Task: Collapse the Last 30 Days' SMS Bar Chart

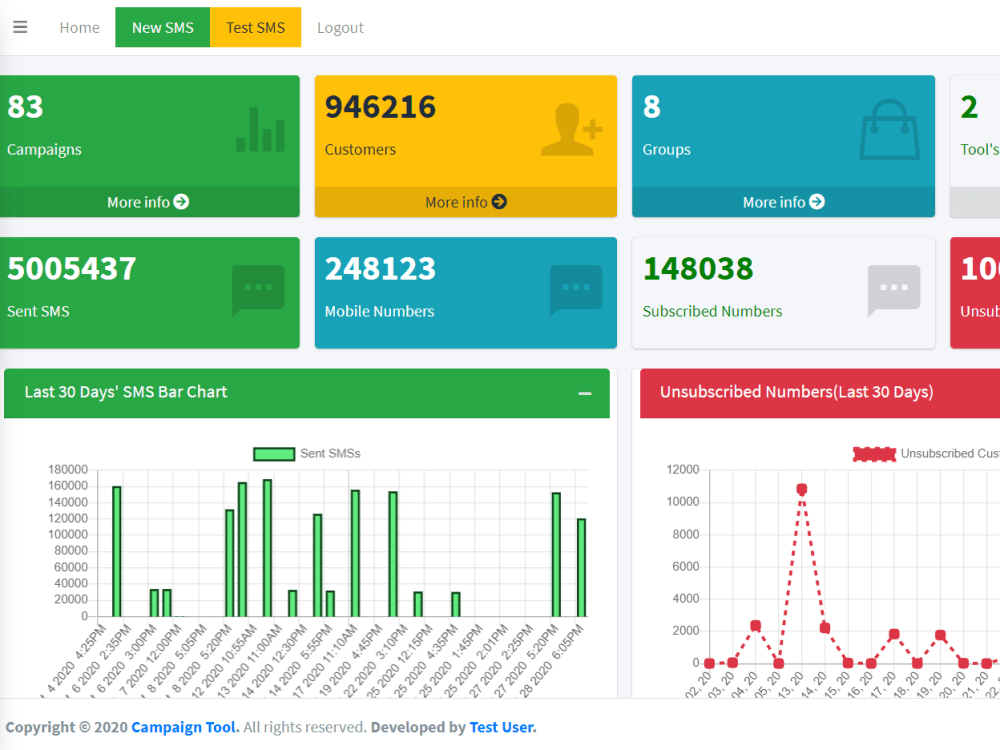Action: (x=585, y=393)
